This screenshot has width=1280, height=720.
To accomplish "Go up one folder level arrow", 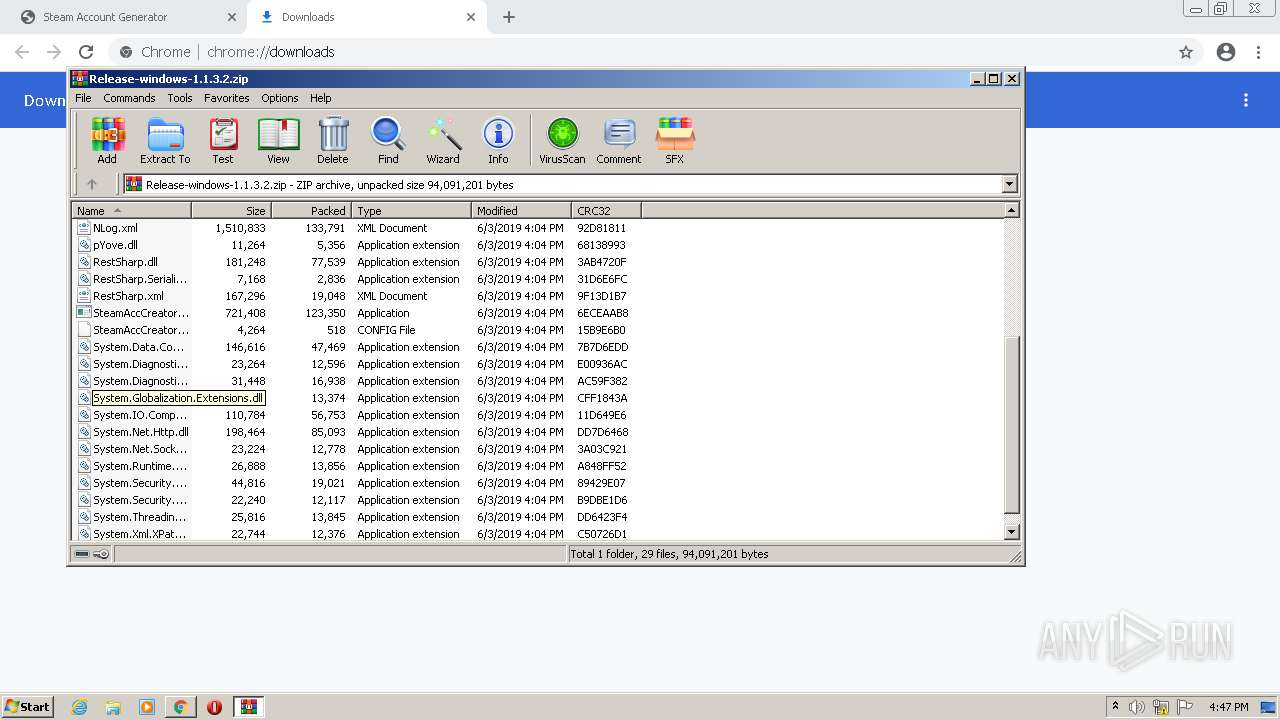I will pyautogui.click(x=92, y=184).
